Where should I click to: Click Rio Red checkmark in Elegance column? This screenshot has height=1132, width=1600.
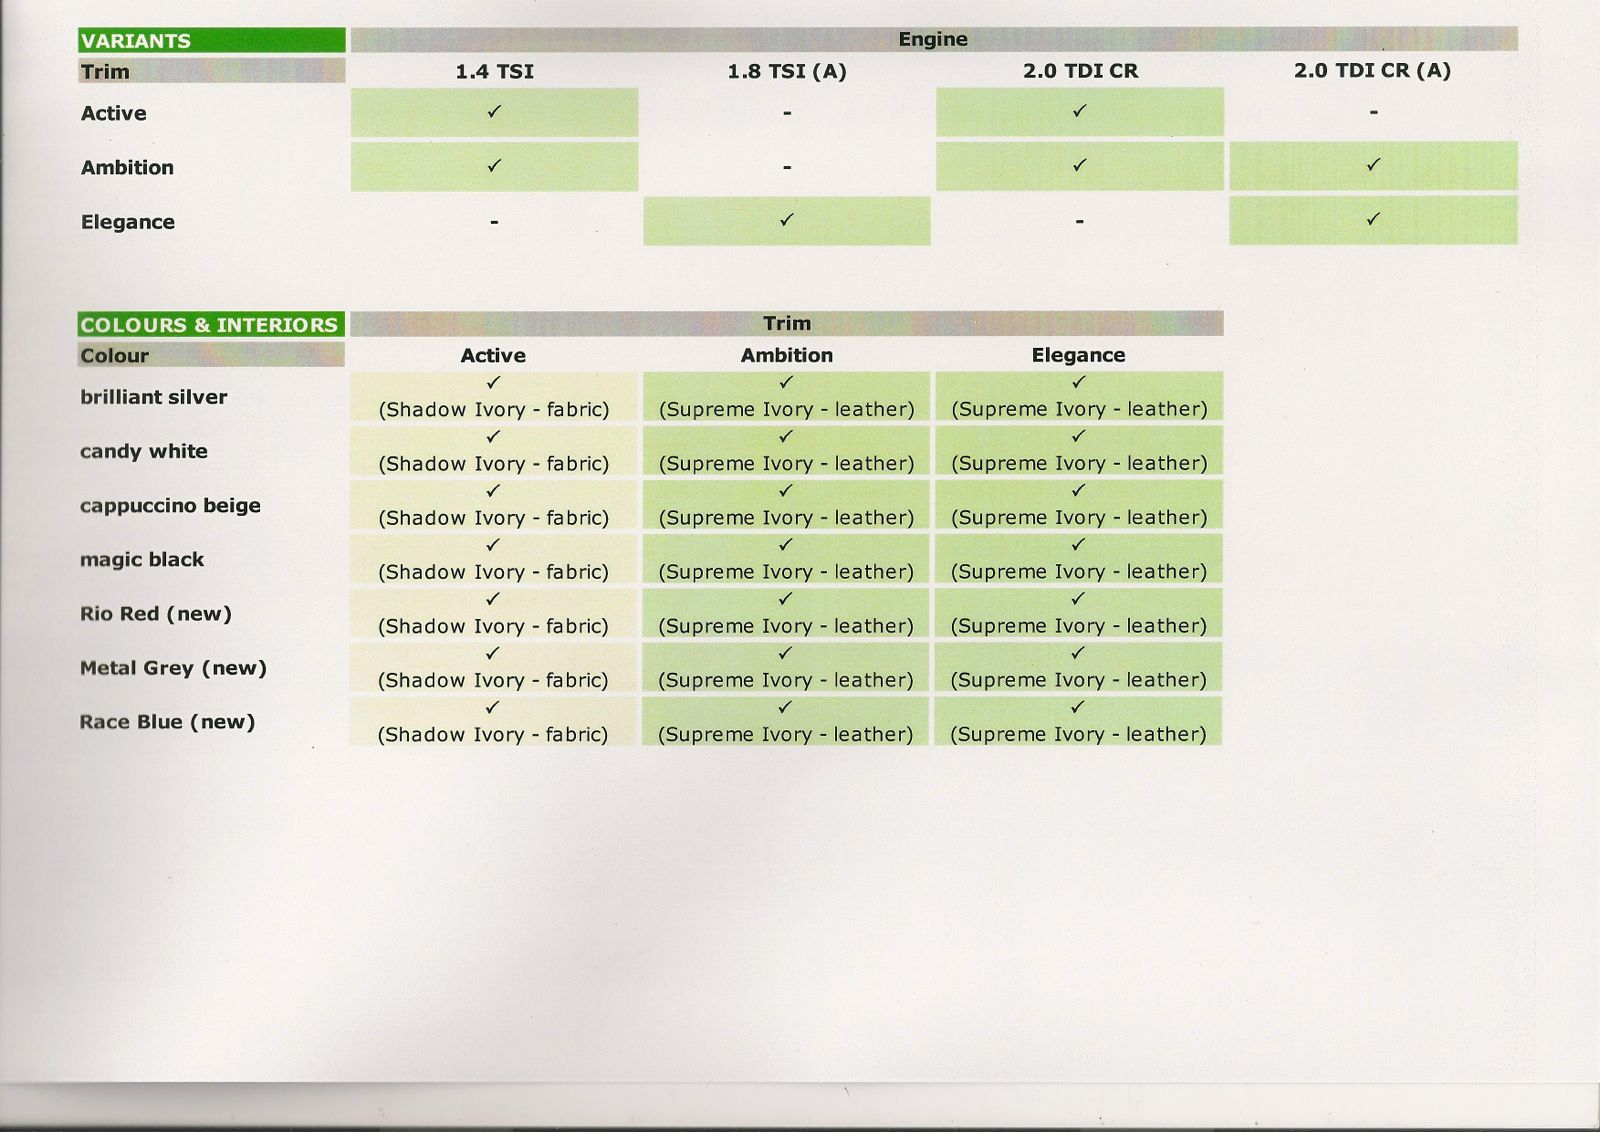1078,599
